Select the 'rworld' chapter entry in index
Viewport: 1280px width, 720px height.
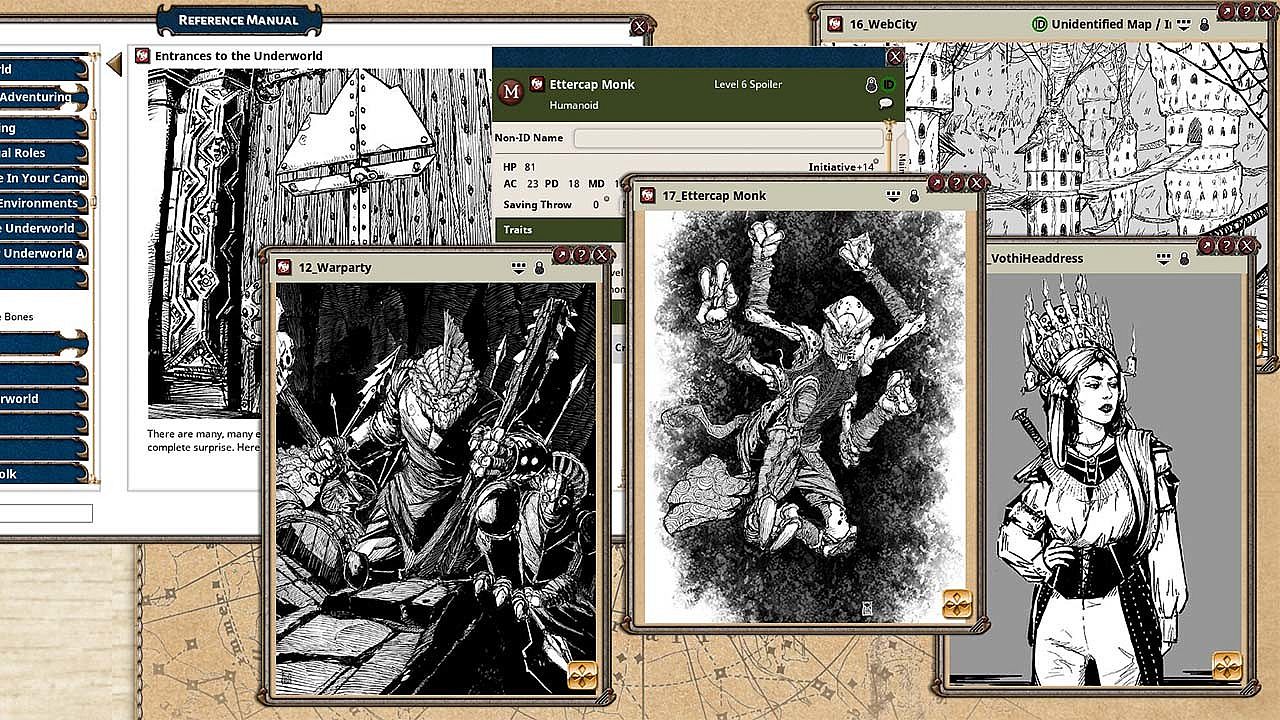point(42,399)
